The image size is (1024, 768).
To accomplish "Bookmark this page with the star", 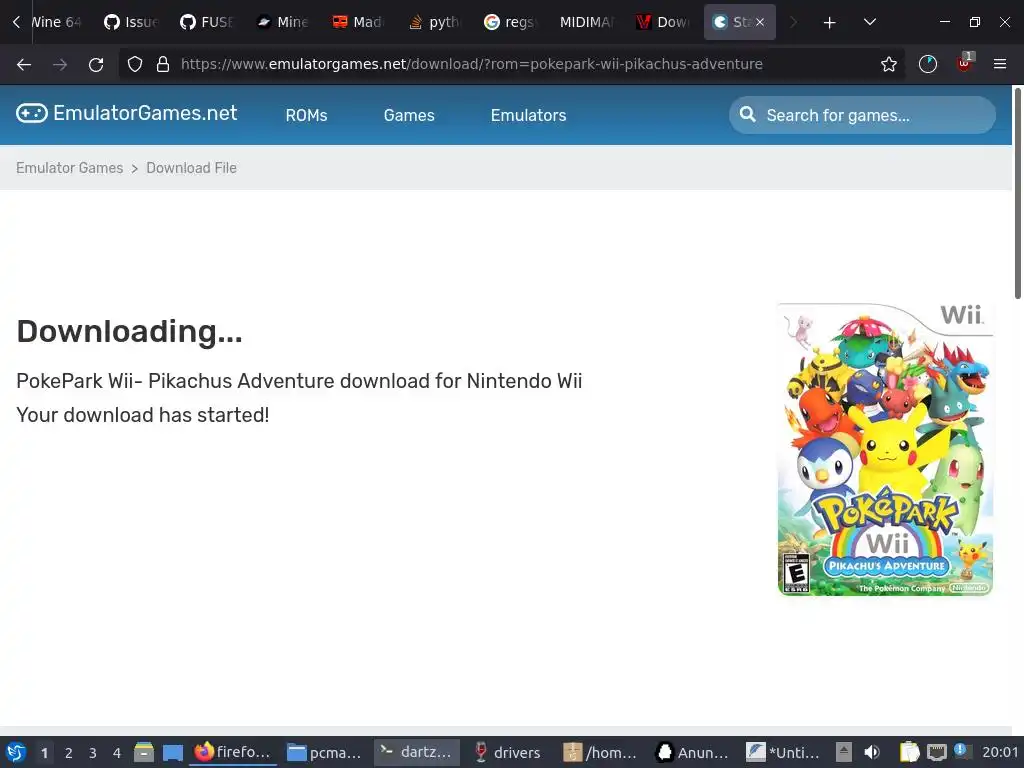I will pos(888,64).
